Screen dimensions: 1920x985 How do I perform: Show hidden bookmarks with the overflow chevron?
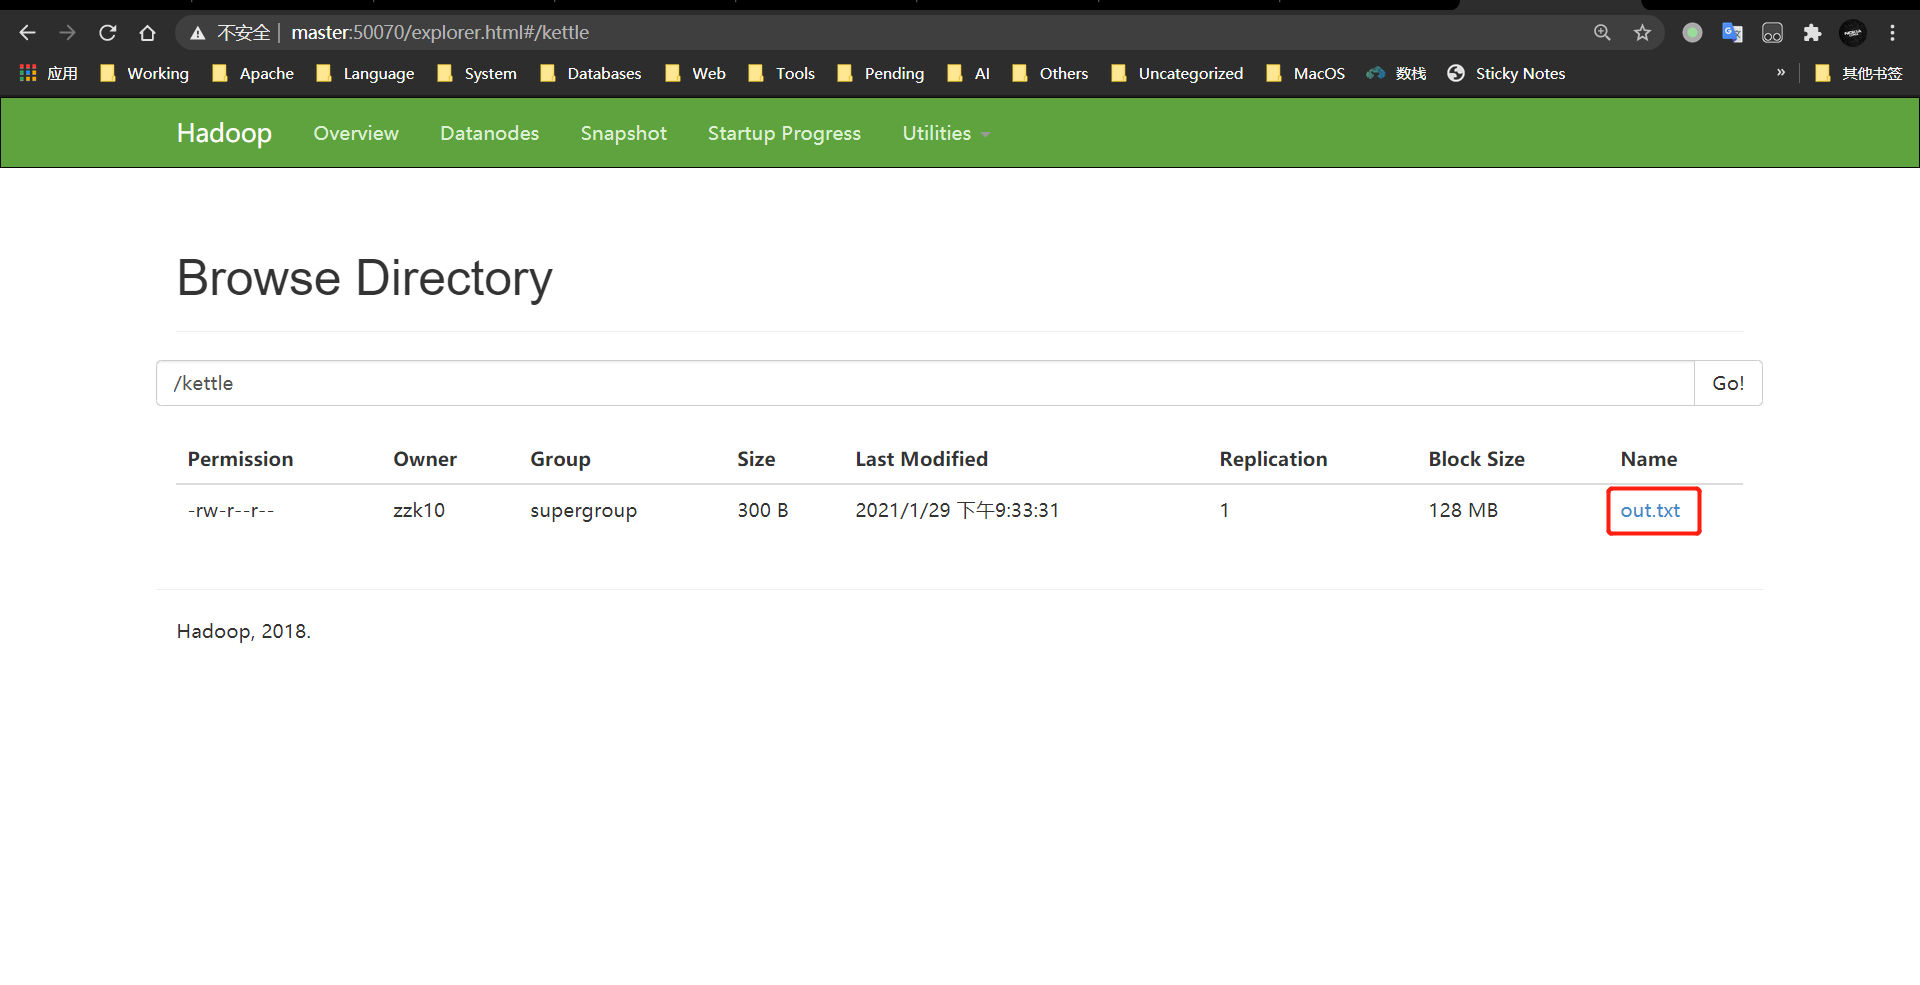(1781, 73)
